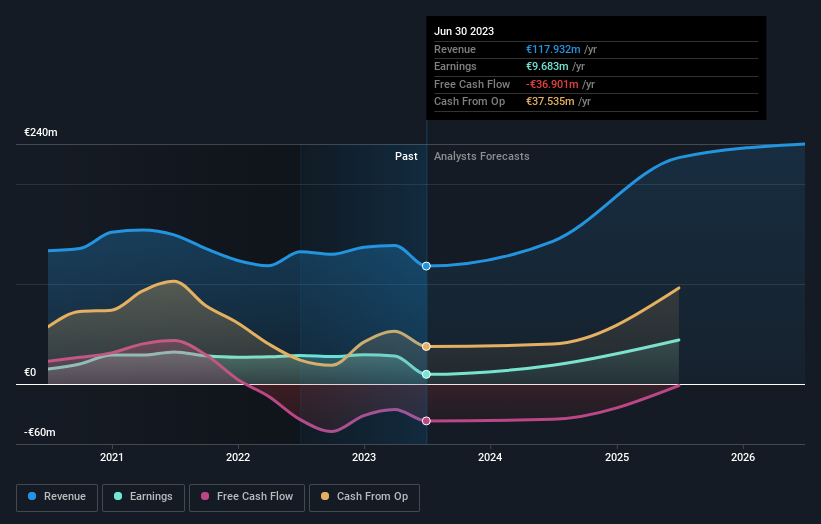Click the €117.932m revenue value in tooltip
This screenshot has height=524, width=821.
coord(553,49)
